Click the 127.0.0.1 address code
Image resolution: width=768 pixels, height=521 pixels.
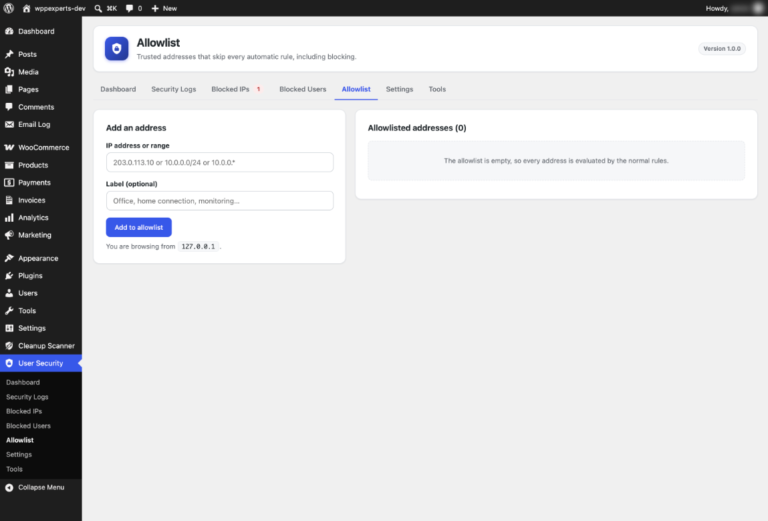pos(198,246)
